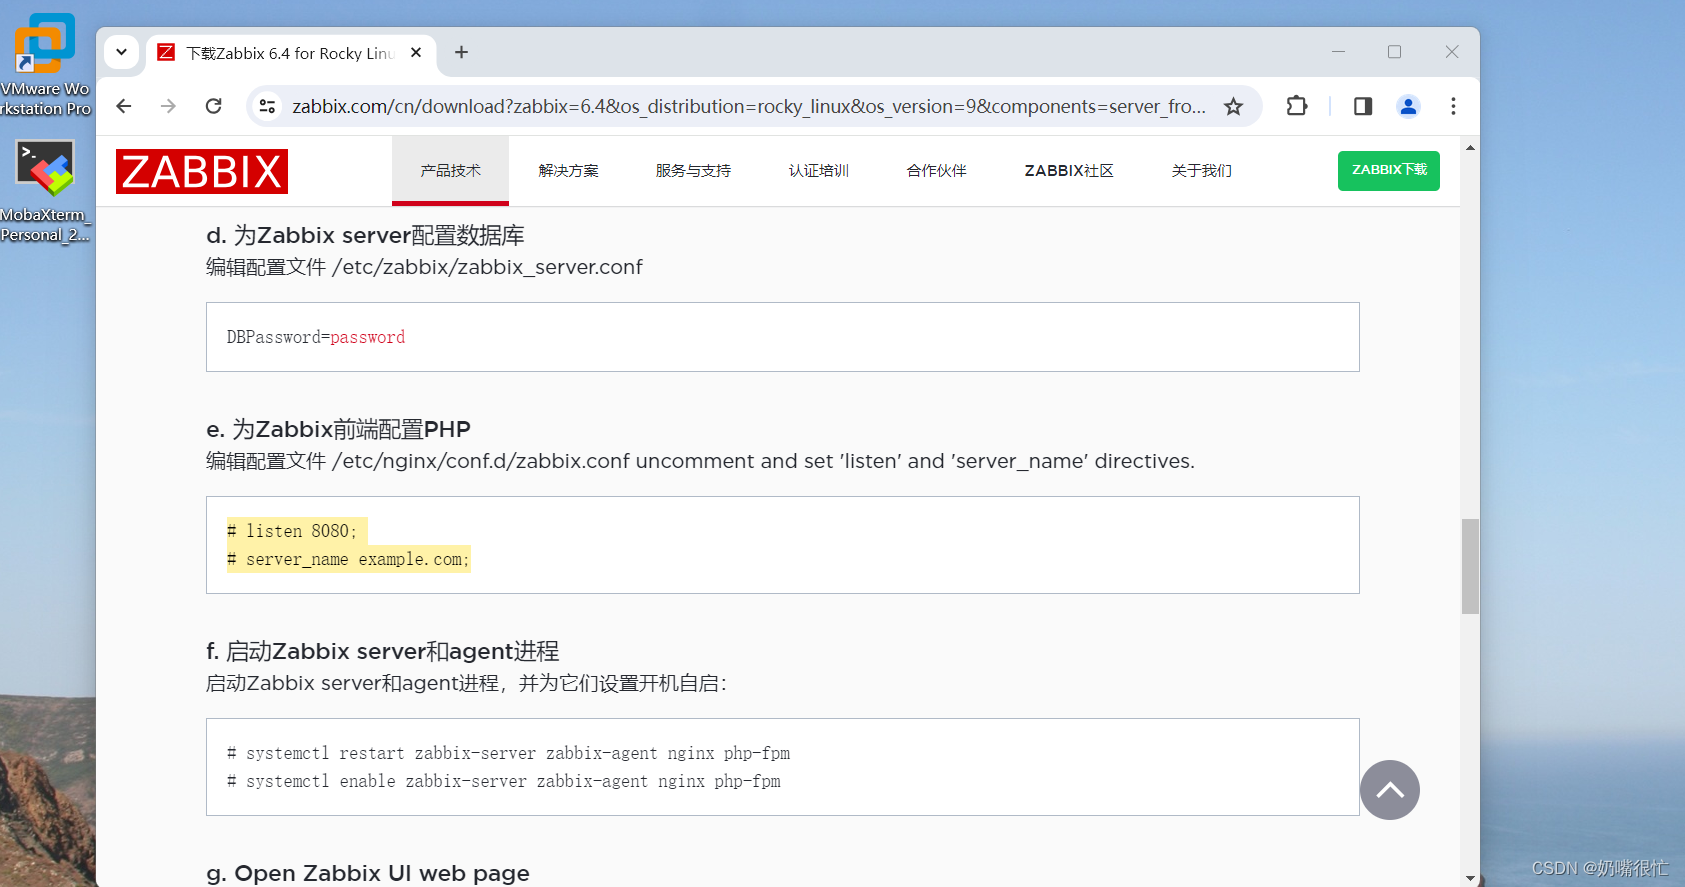Minimize the Chrome window

point(1338,52)
